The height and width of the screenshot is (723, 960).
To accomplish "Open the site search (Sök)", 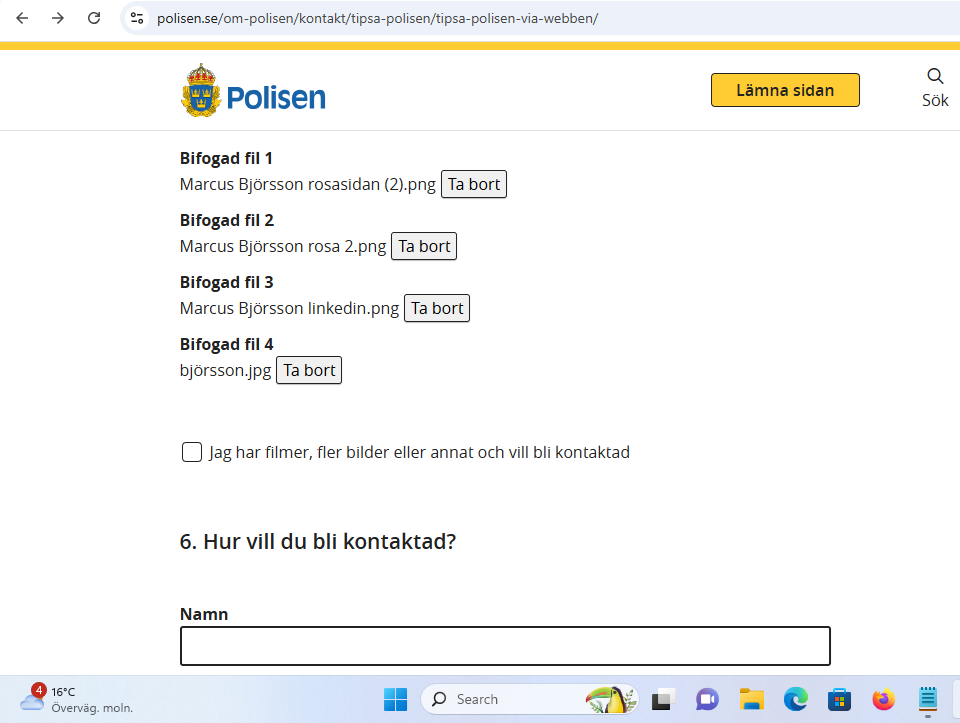I will point(935,88).
